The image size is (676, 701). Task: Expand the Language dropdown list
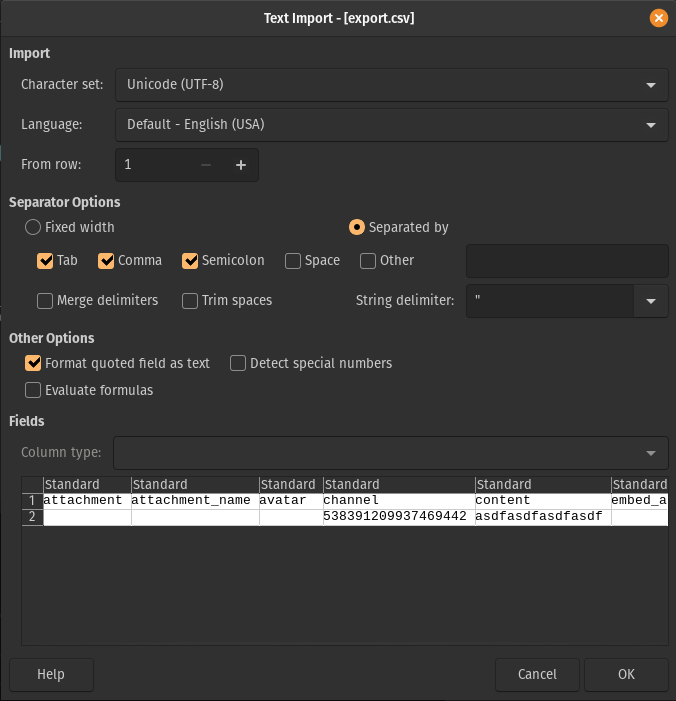[x=391, y=125]
